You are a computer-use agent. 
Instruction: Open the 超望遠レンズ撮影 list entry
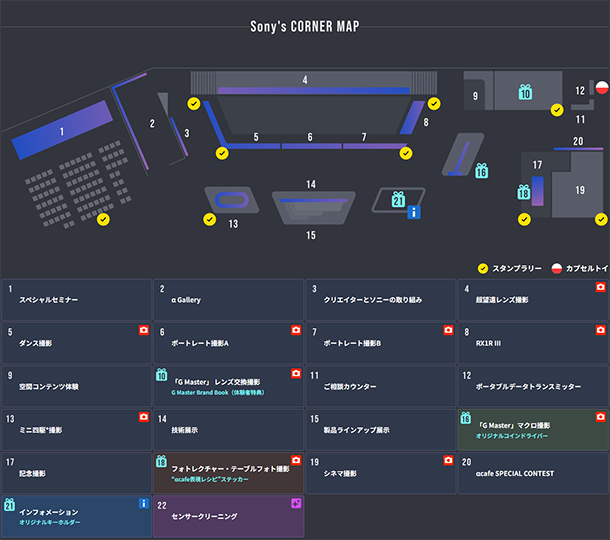pos(533,300)
